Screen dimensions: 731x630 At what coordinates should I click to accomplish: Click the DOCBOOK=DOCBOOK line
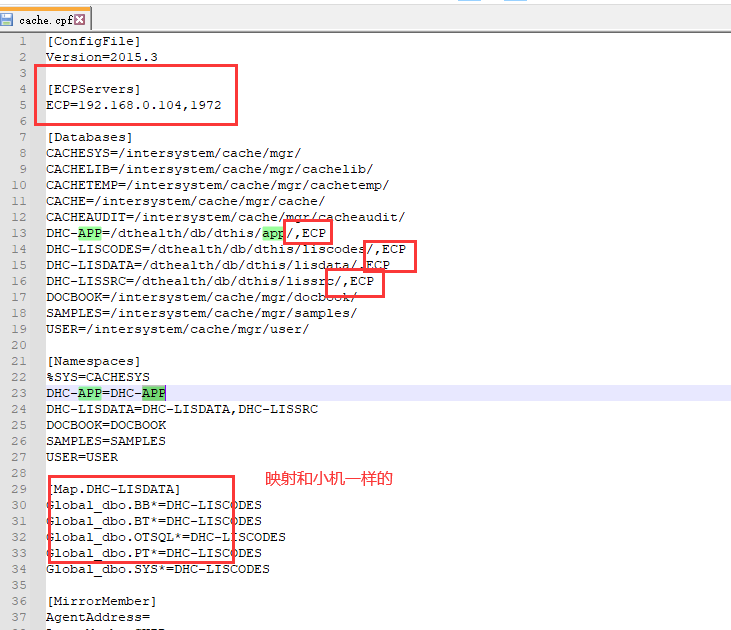click(106, 425)
